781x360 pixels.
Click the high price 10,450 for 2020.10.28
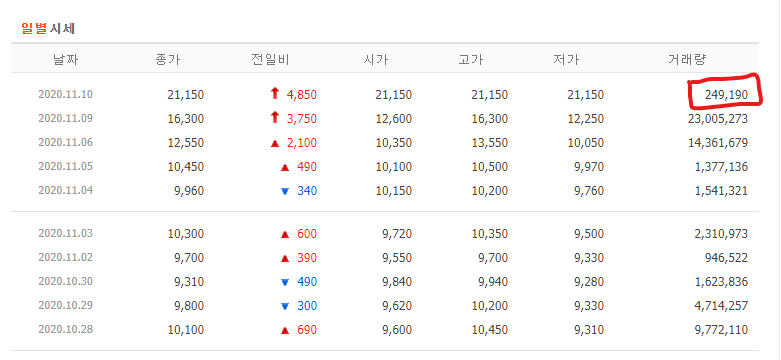click(490, 329)
